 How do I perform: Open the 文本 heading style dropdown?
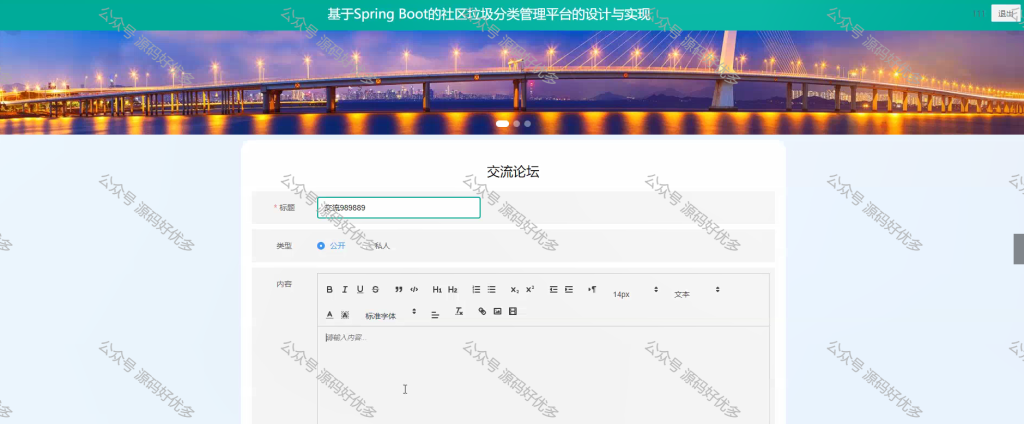click(697, 292)
